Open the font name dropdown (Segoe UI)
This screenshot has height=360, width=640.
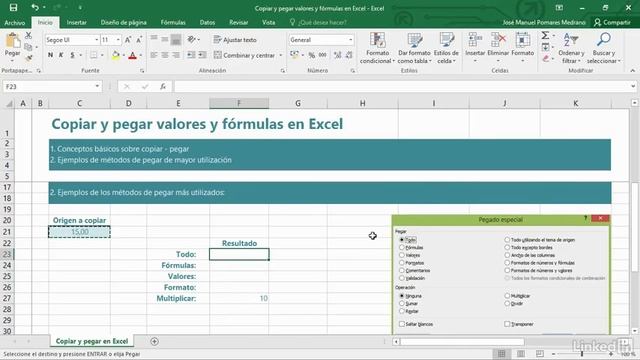[97, 40]
